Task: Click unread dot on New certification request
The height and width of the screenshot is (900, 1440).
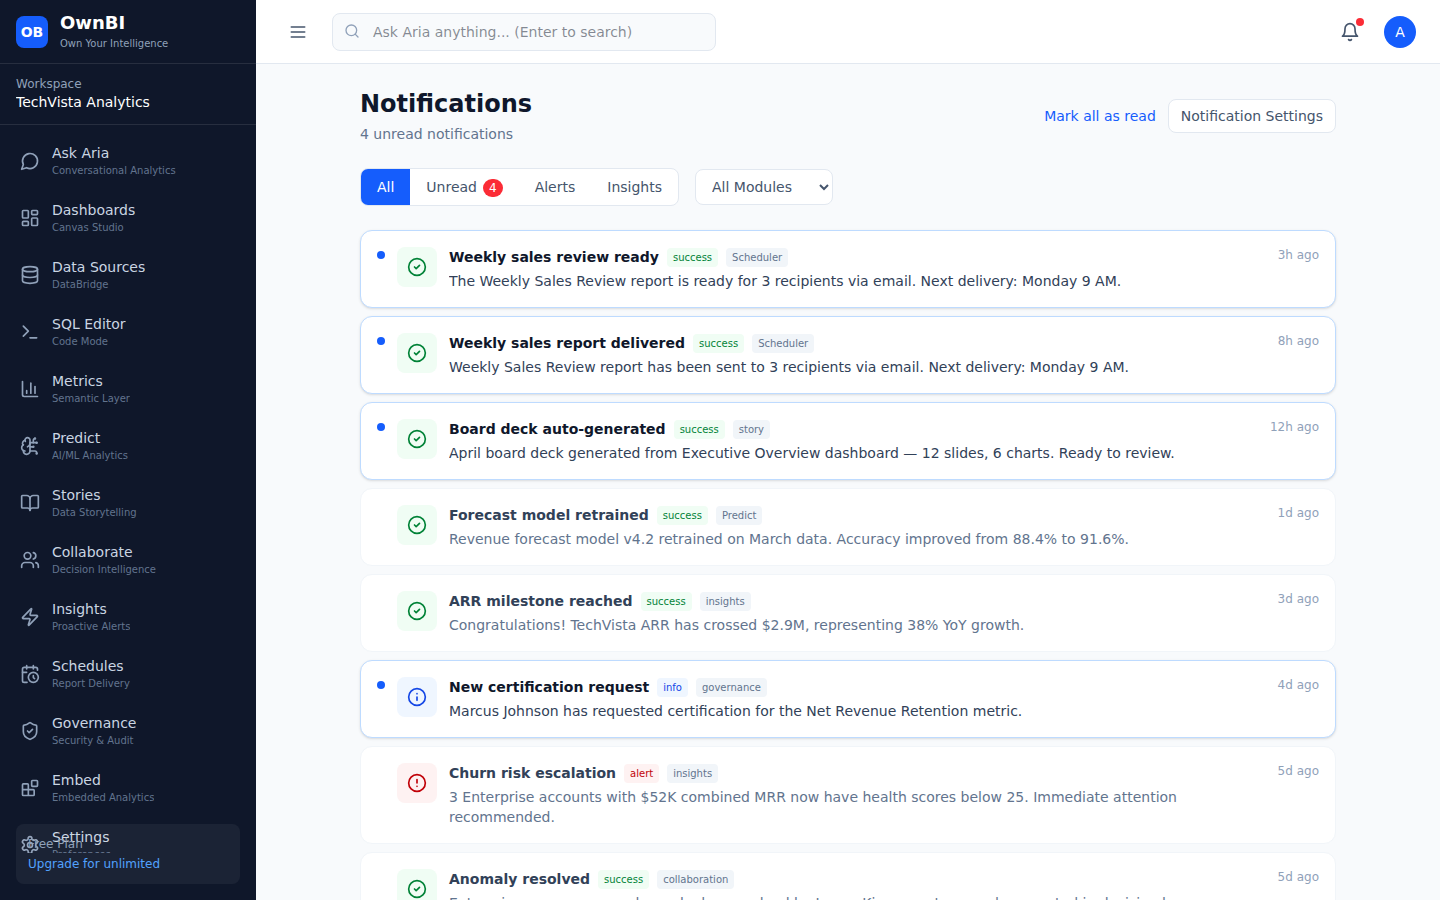Action: (381, 685)
